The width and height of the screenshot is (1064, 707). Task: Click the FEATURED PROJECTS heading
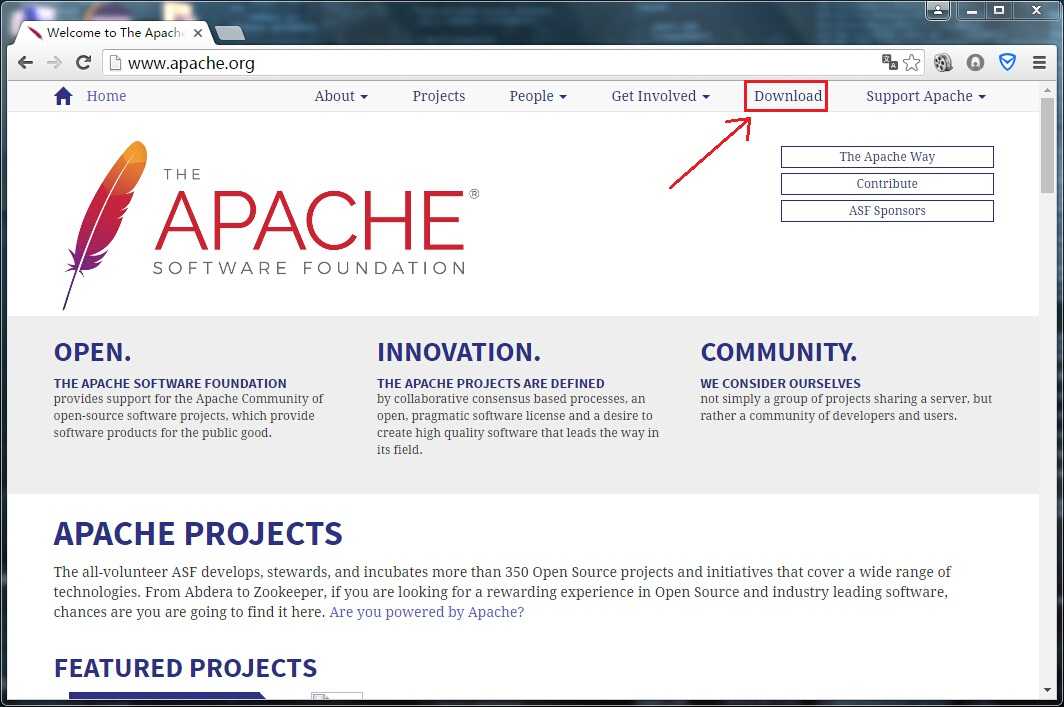tap(185, 668)
